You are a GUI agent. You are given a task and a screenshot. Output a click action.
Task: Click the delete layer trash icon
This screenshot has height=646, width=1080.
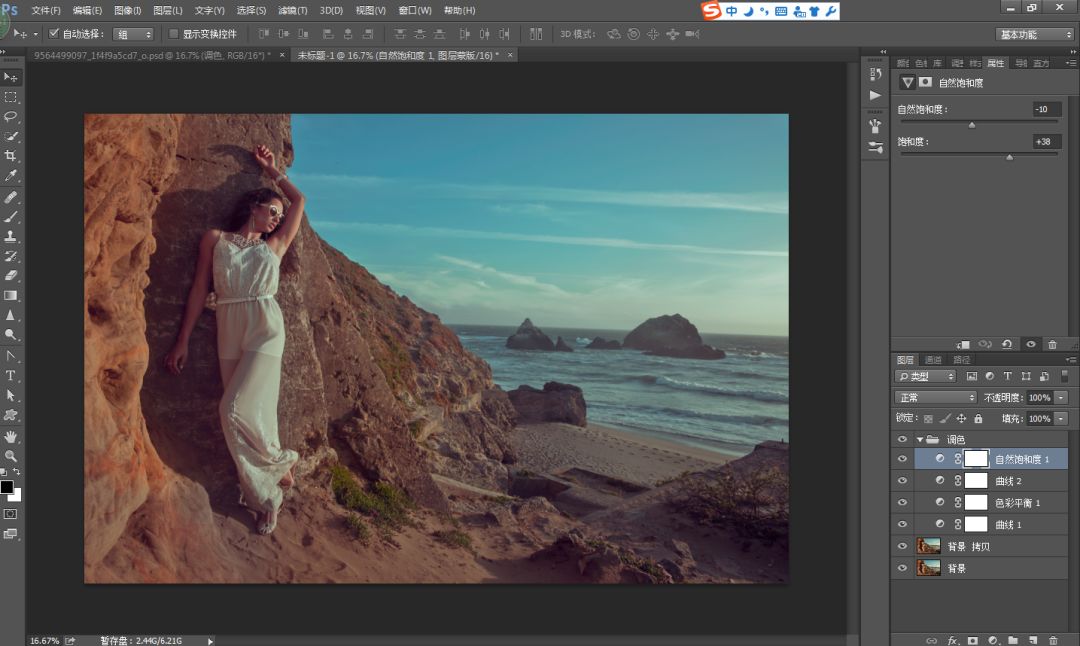[1053, 640]
